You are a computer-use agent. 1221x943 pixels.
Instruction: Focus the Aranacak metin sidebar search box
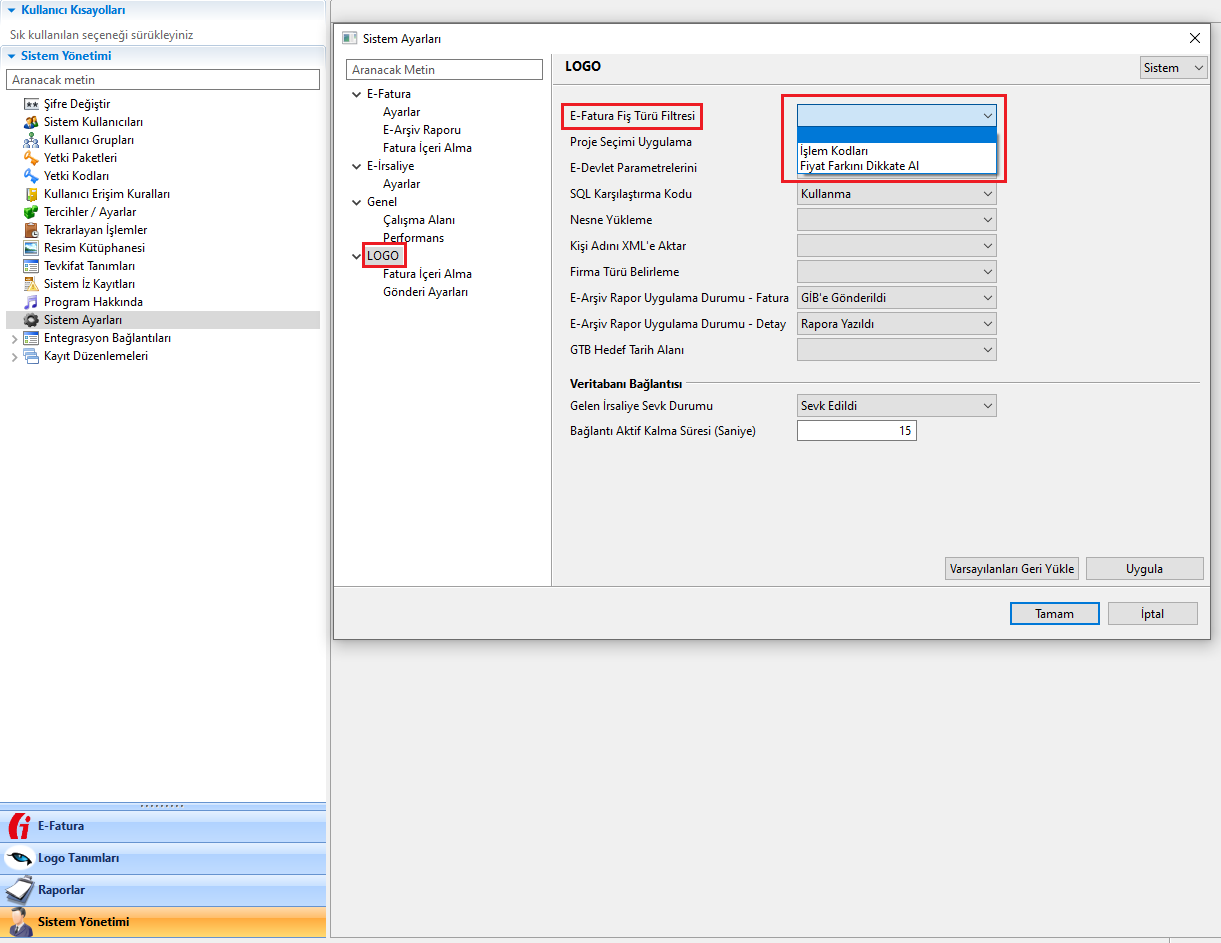163,79
